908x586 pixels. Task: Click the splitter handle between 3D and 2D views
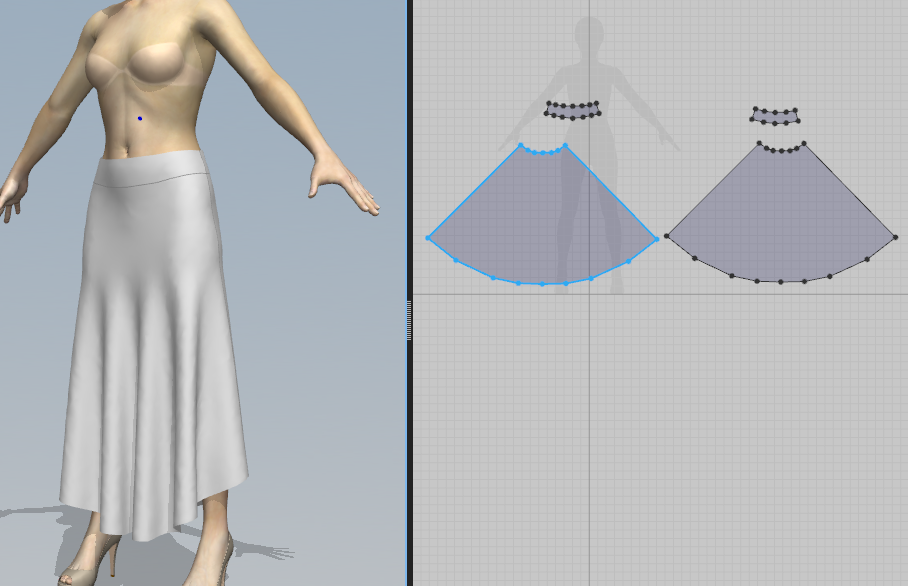(409, 320)
